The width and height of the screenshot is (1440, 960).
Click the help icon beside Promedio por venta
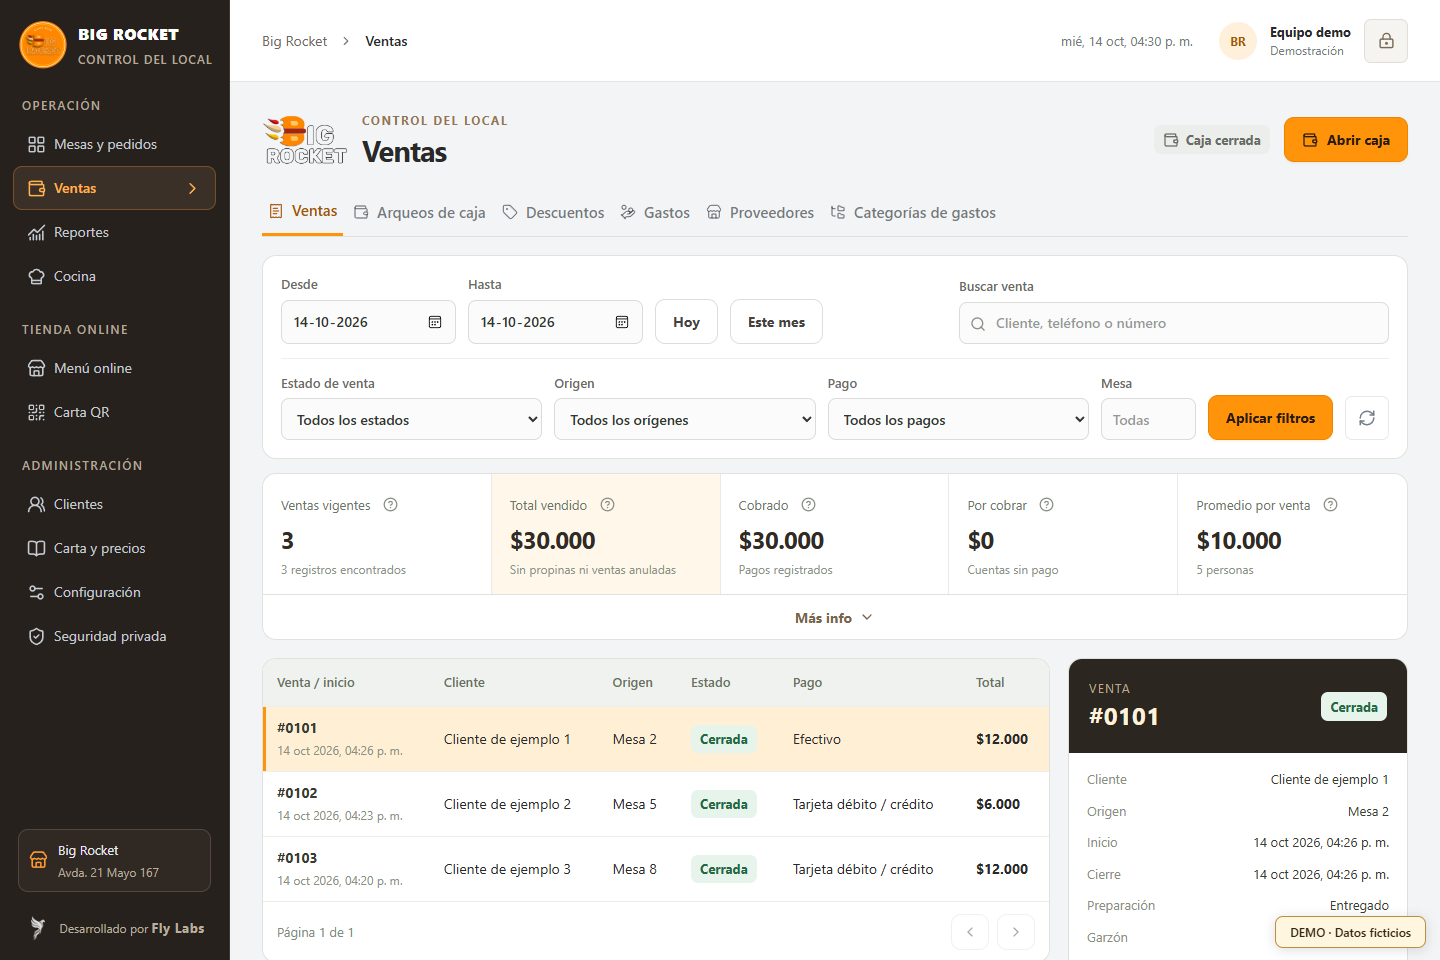pos(1331,505)
